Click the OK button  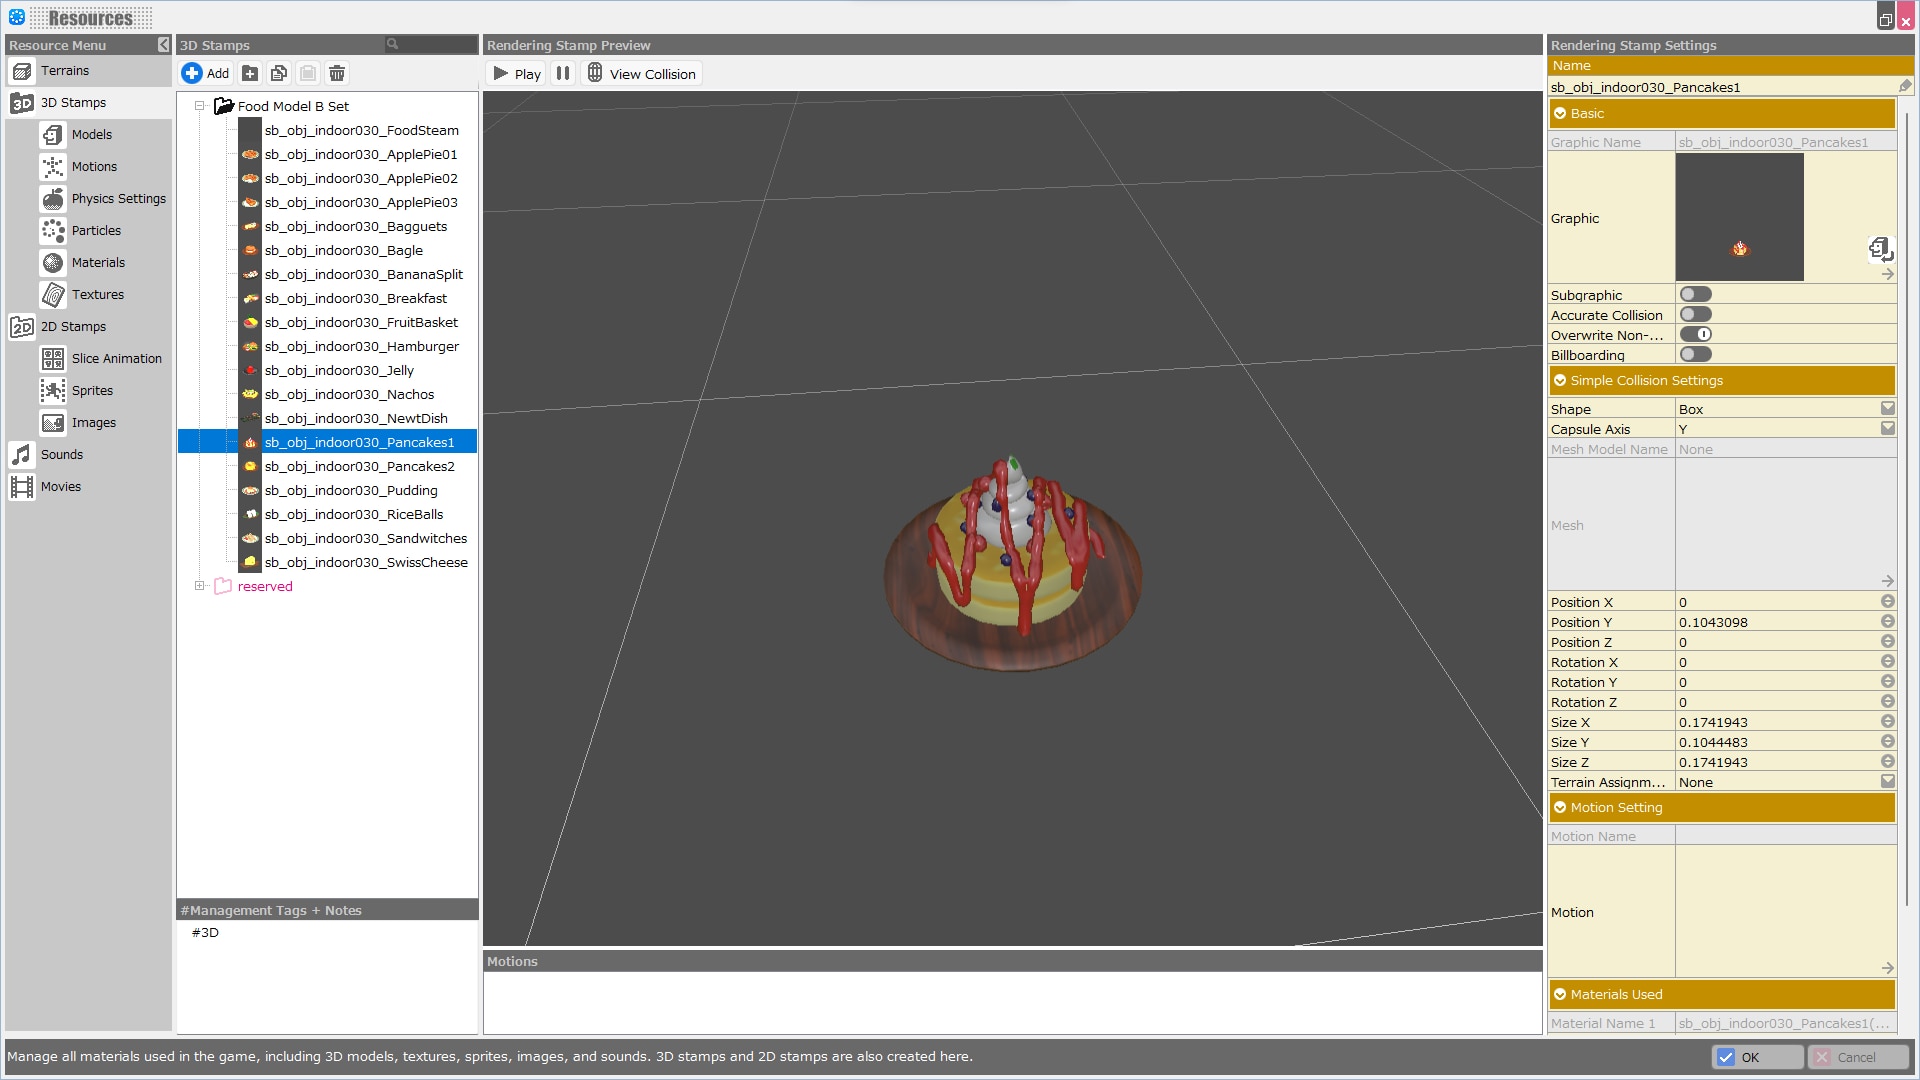(1757, 1057)
